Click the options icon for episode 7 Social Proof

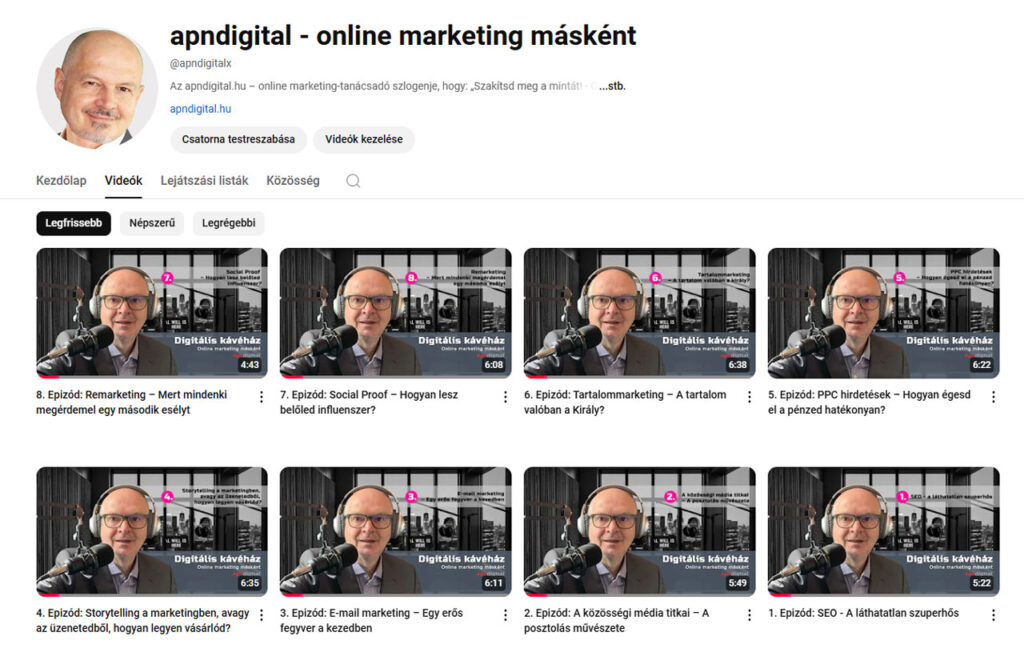[x=503, y=396]
